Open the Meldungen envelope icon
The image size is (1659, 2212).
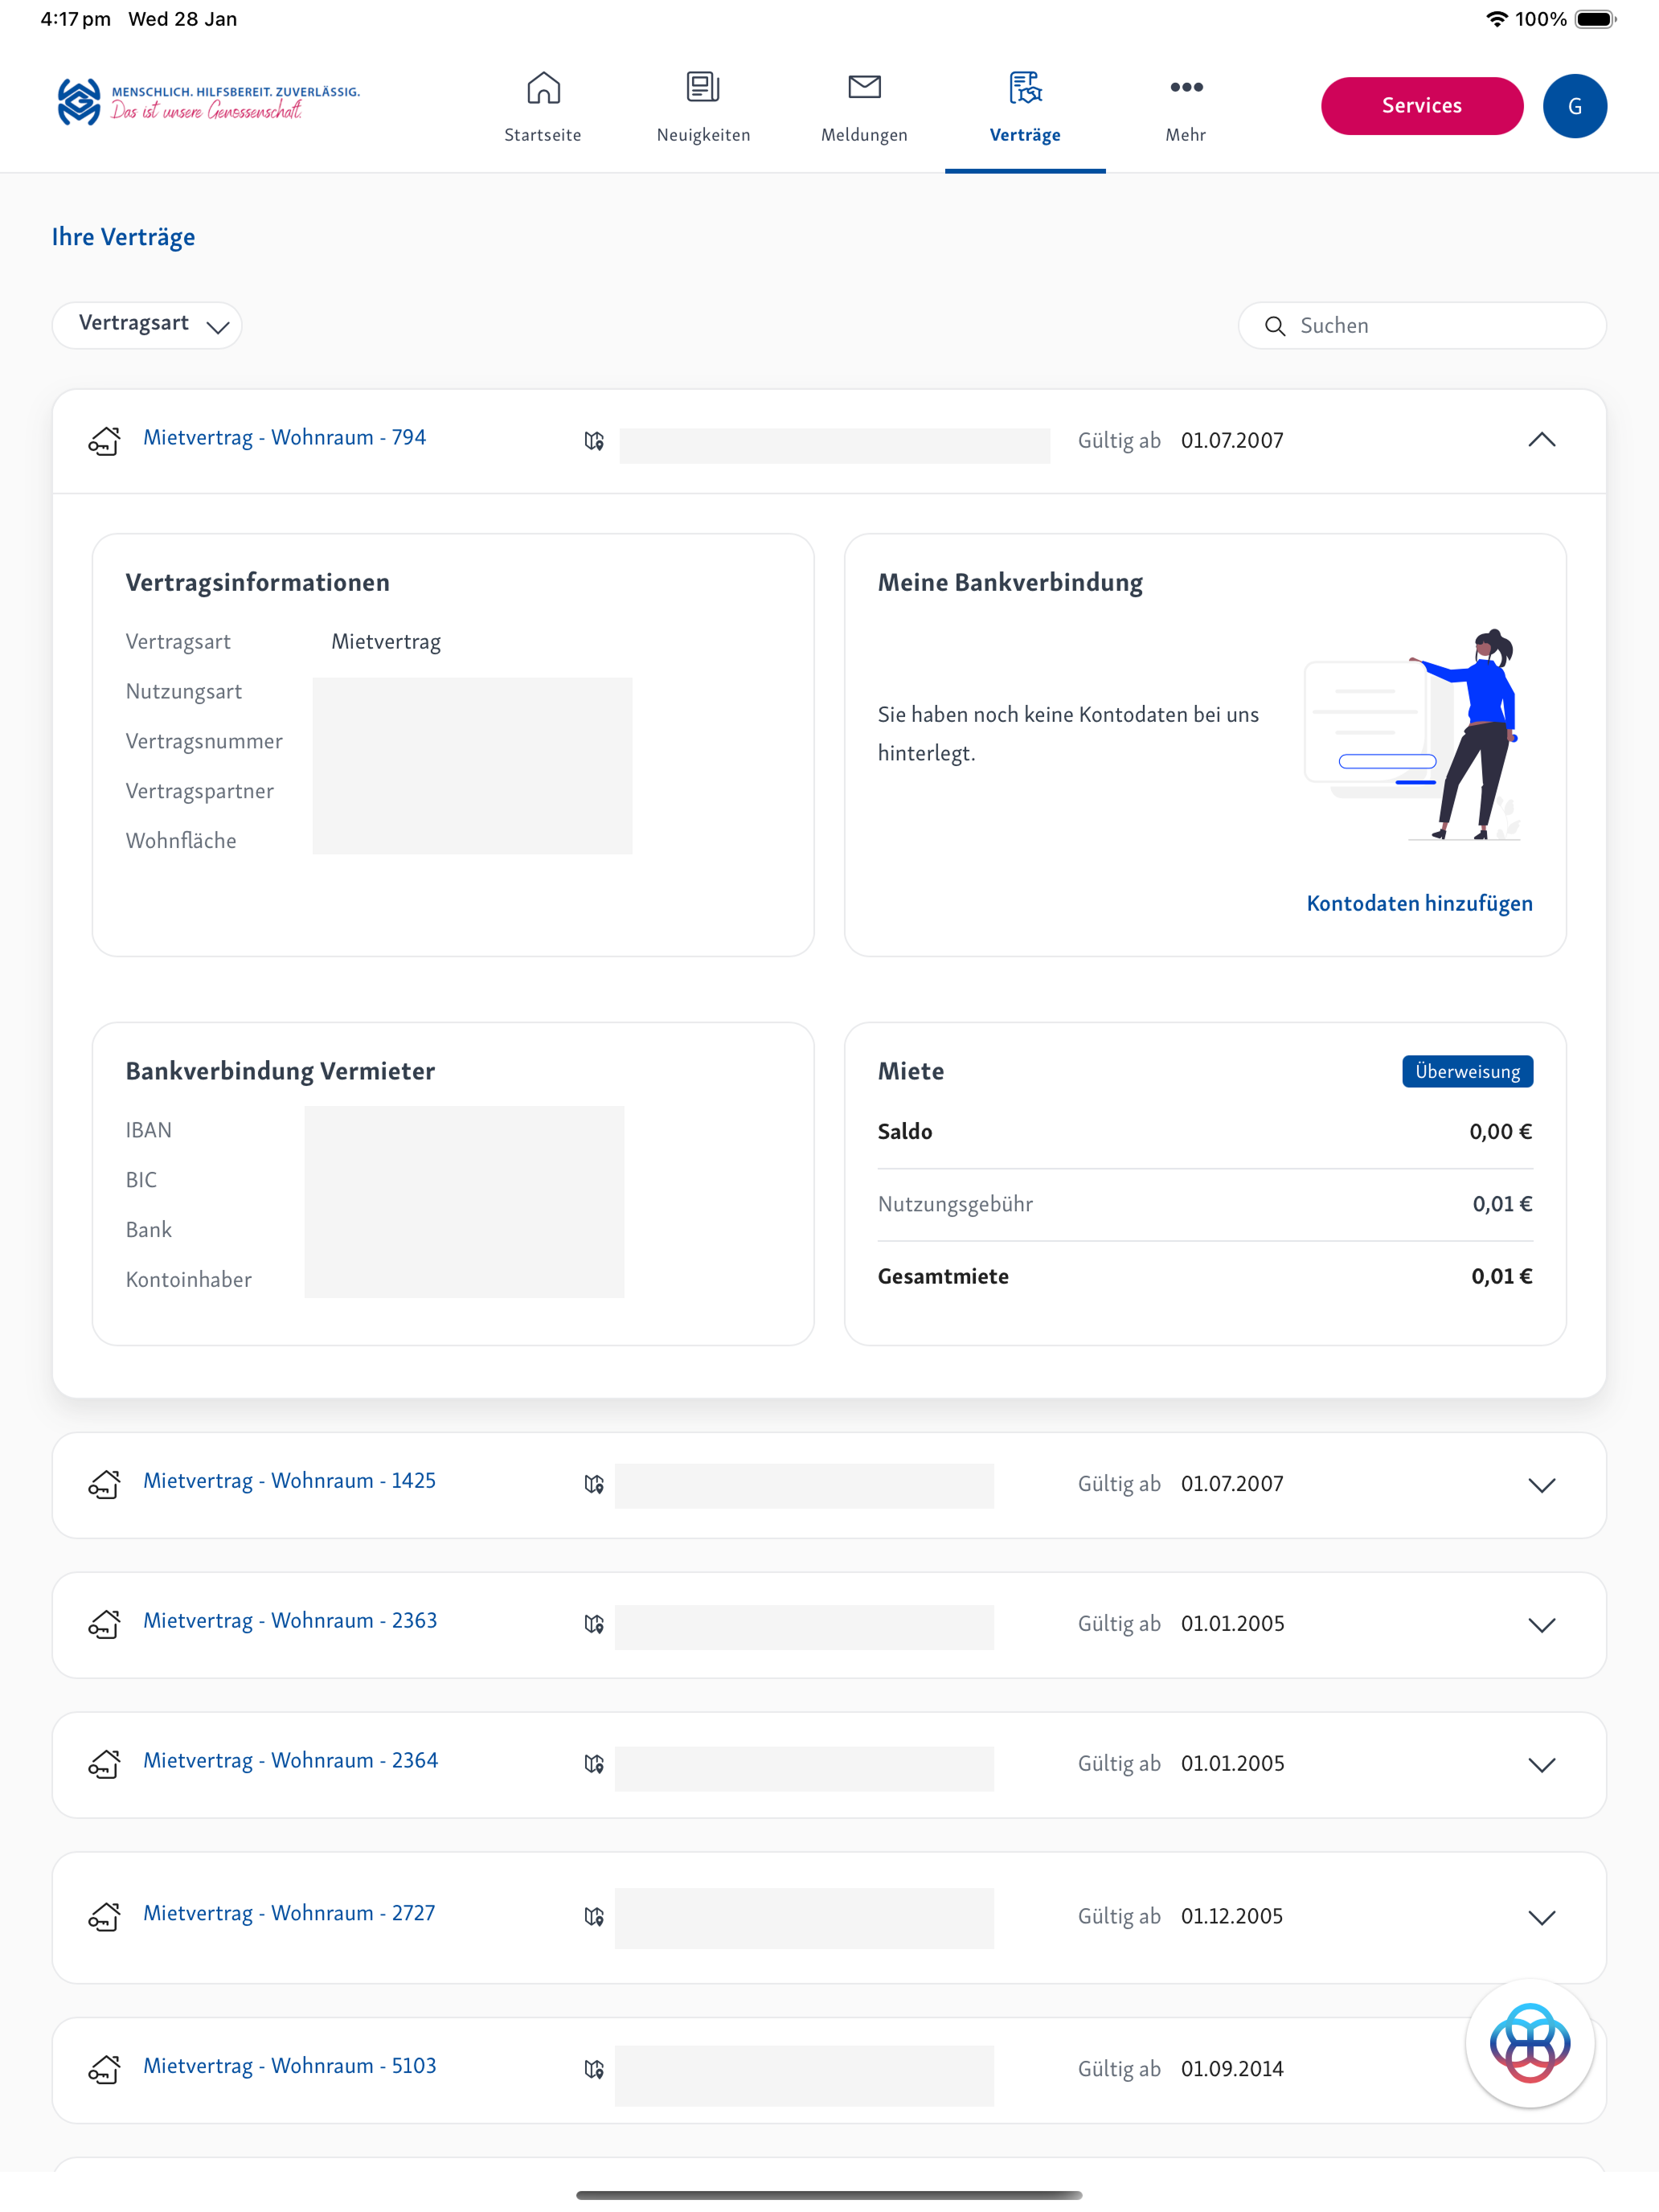click(864, 87)
